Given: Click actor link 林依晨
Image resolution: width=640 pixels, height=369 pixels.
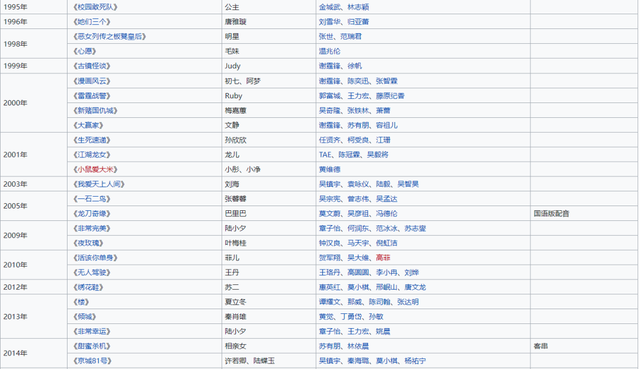Looking at the screenshot, I should (x=358, y=346).
